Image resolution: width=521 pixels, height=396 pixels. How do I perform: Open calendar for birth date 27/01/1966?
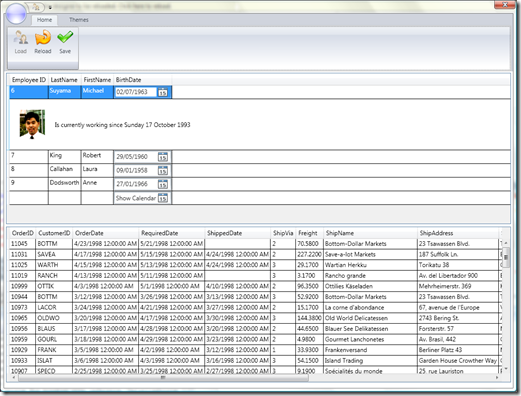coord(163,184)
